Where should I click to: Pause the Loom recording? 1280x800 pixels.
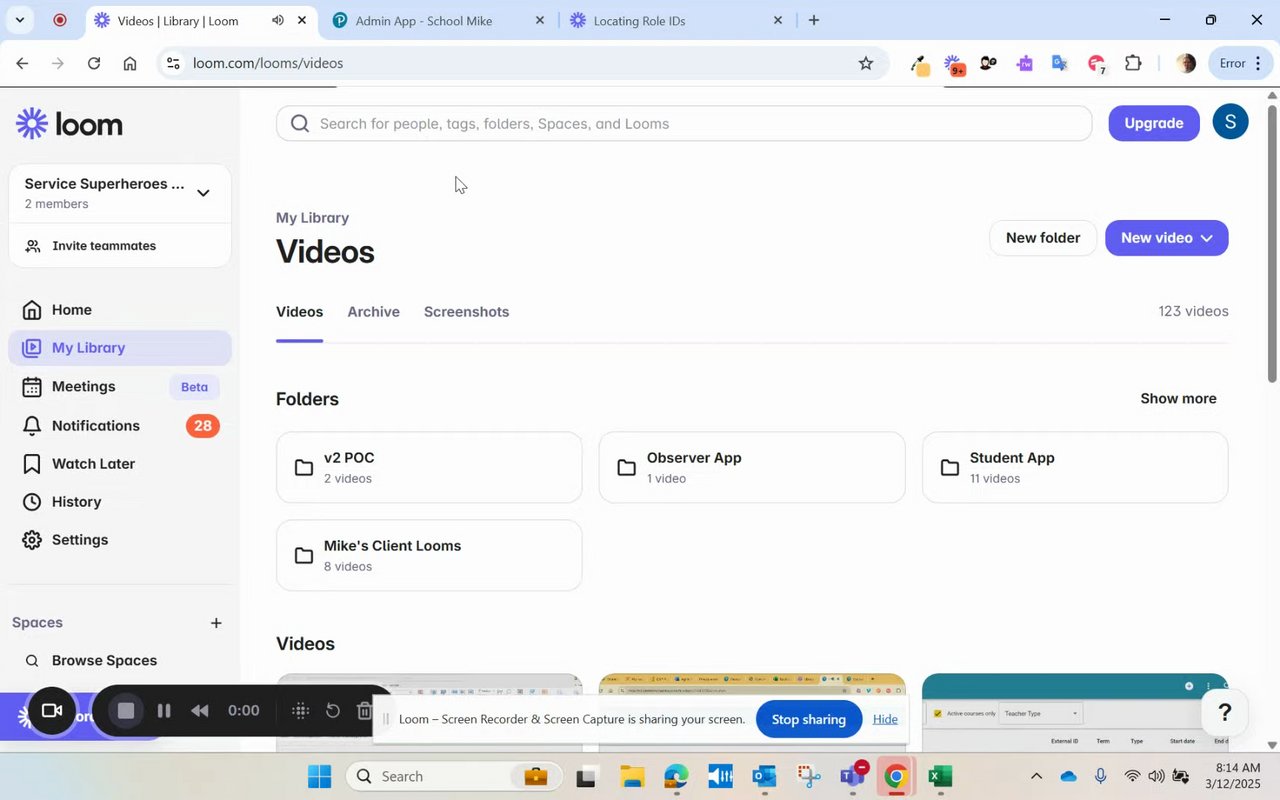click(164, 711)
